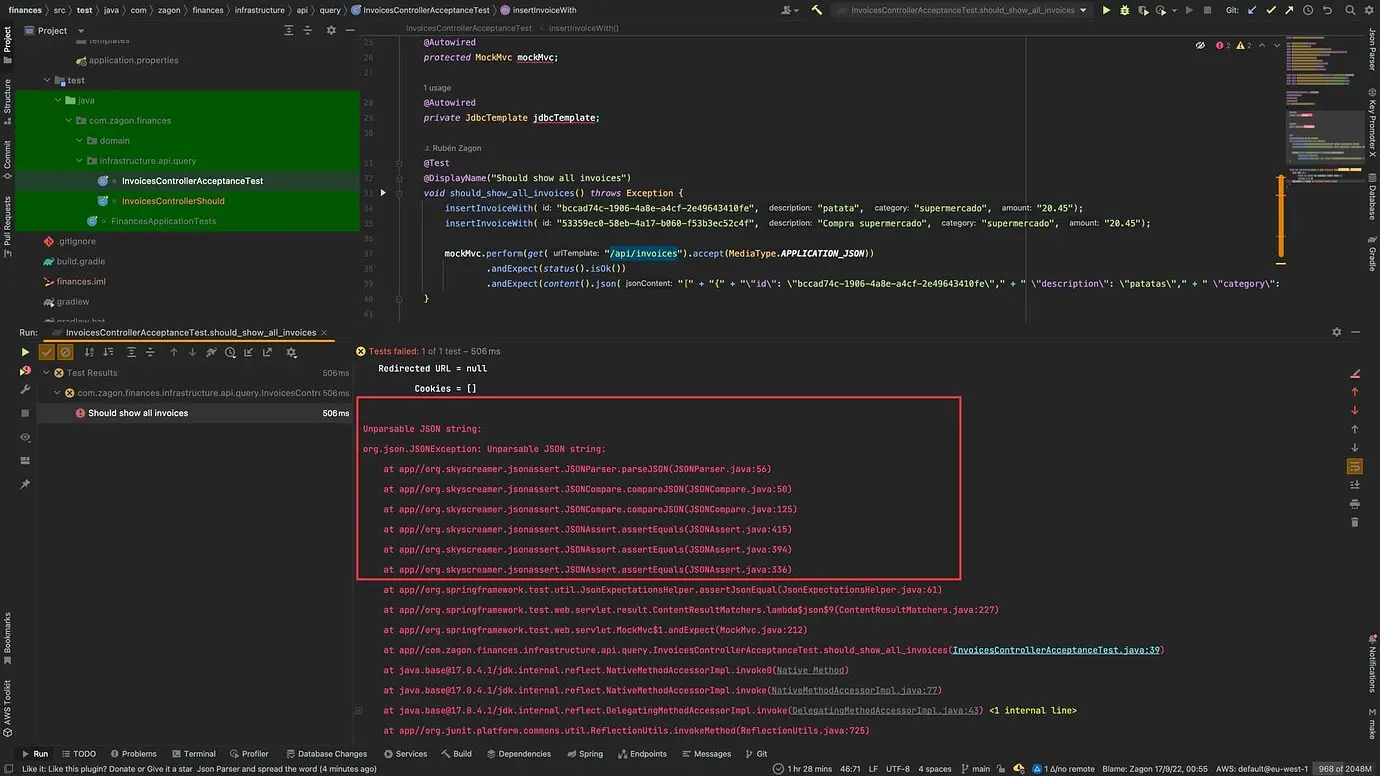Open the Problems tool window tab
This screenshot has width=1380, height=776.
tap(133, 754)
